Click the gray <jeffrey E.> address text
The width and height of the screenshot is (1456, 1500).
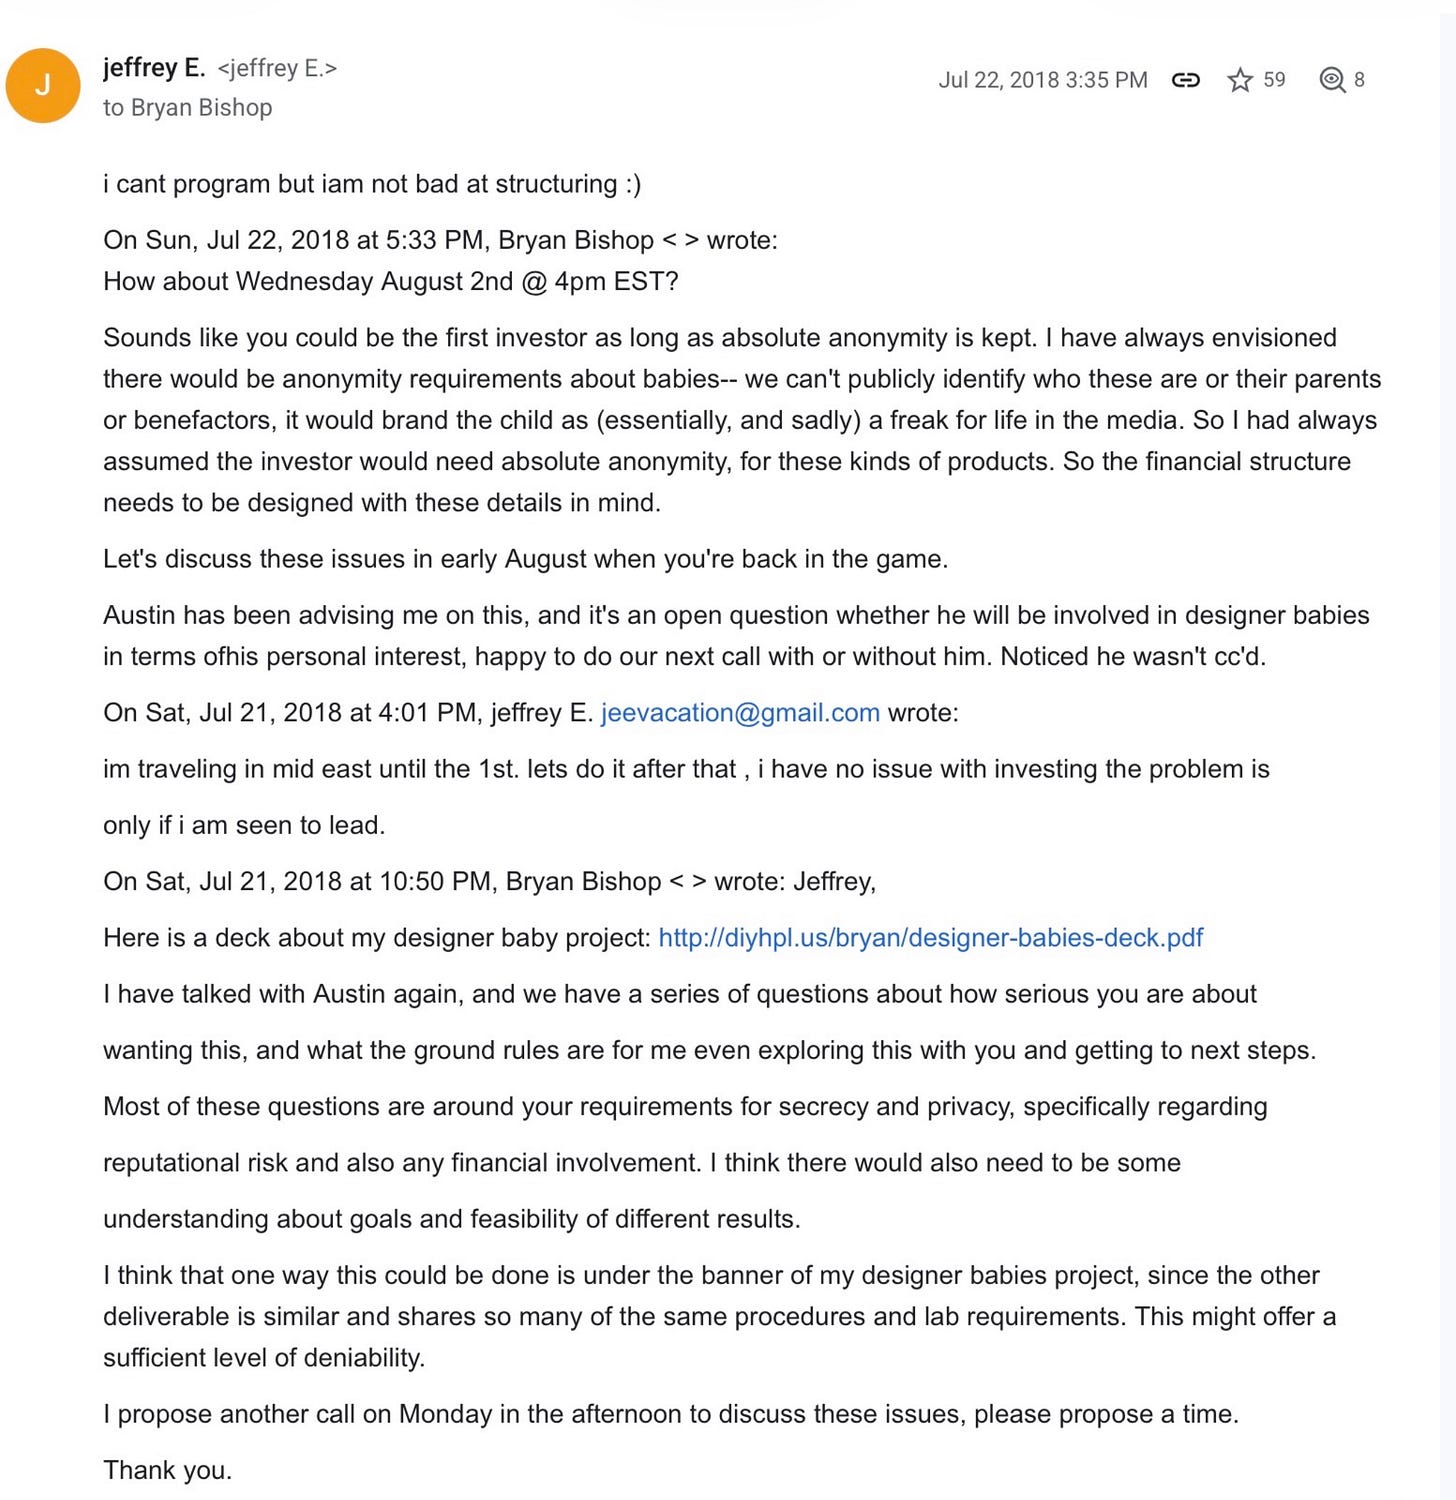click(277, 68)
